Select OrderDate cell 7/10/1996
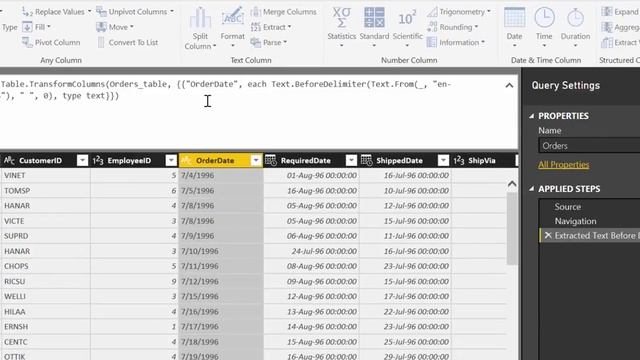The height and width of the screenshot is (360, 640). click(221, 251)
